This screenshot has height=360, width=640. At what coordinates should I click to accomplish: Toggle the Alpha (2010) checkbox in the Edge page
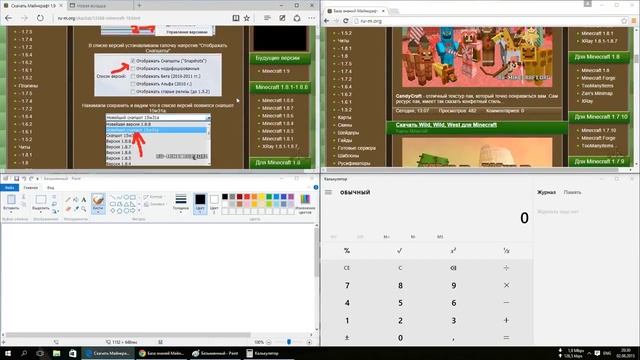click(133, 84)
